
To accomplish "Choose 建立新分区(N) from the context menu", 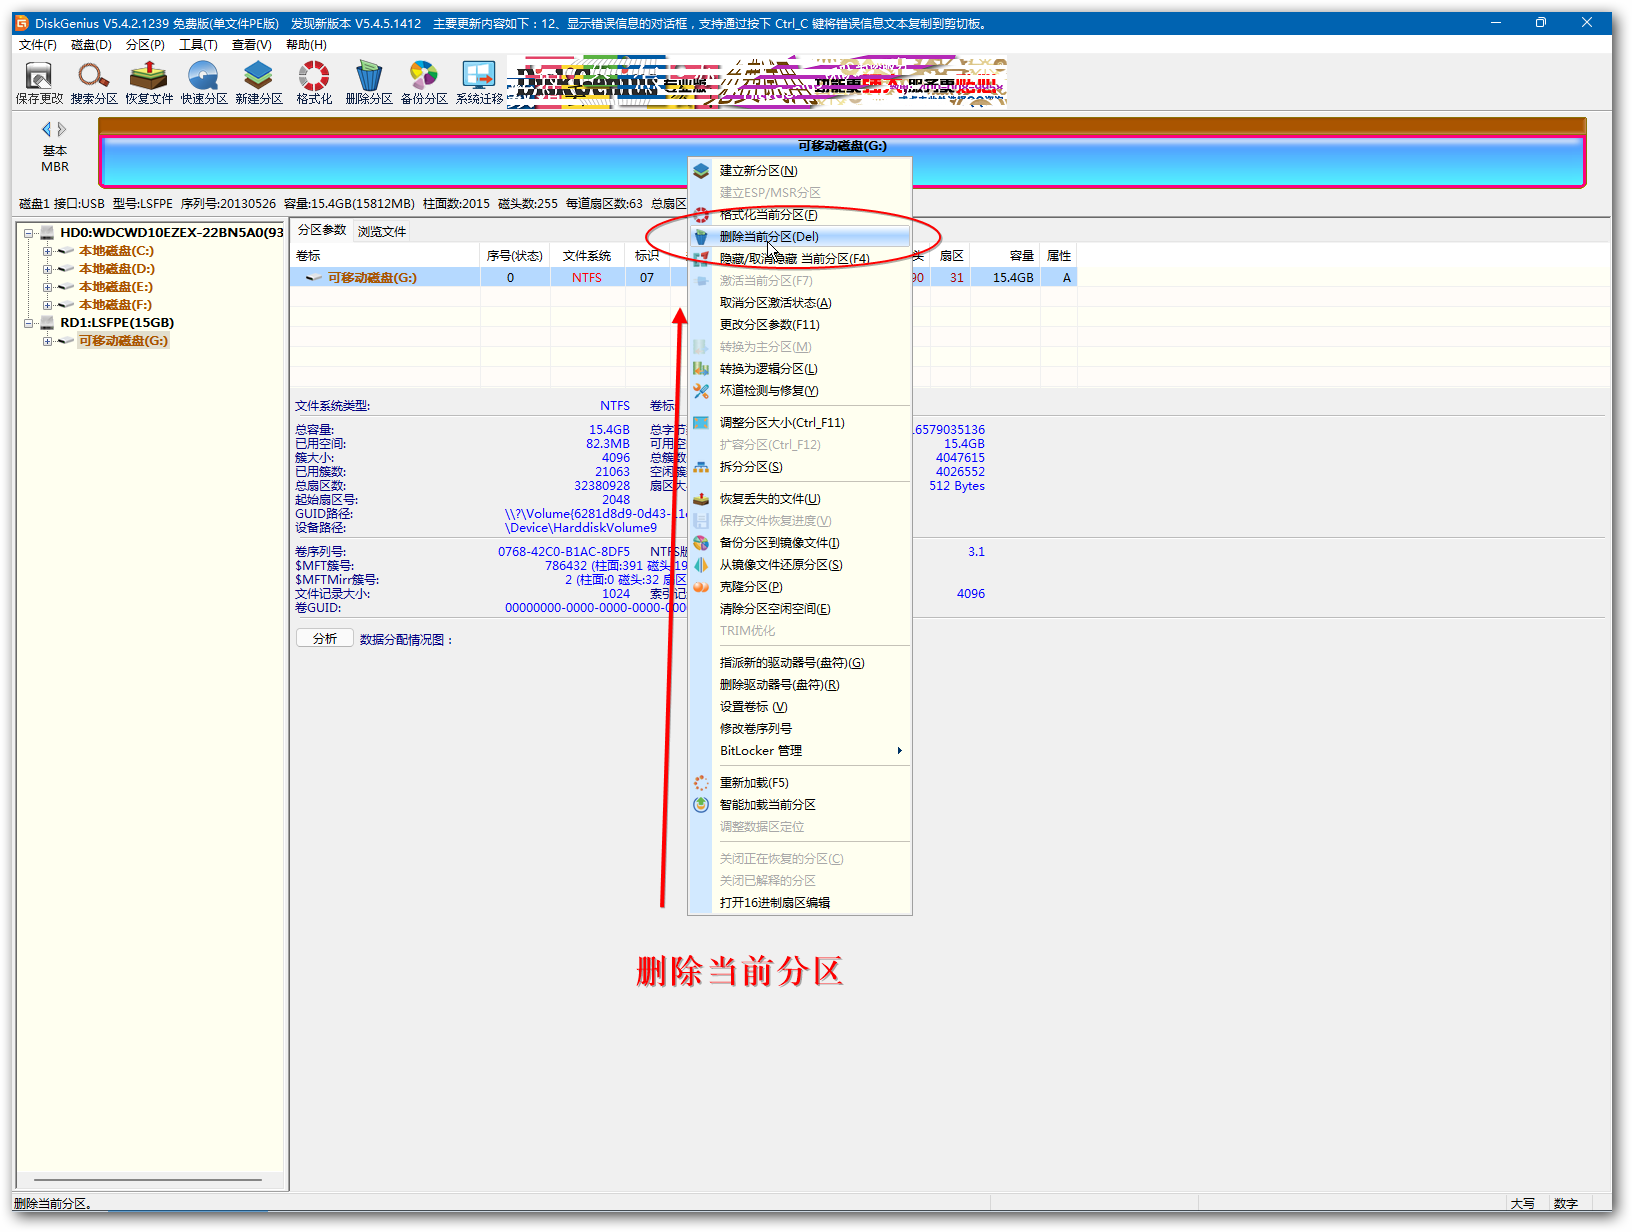I will point(800,171).
